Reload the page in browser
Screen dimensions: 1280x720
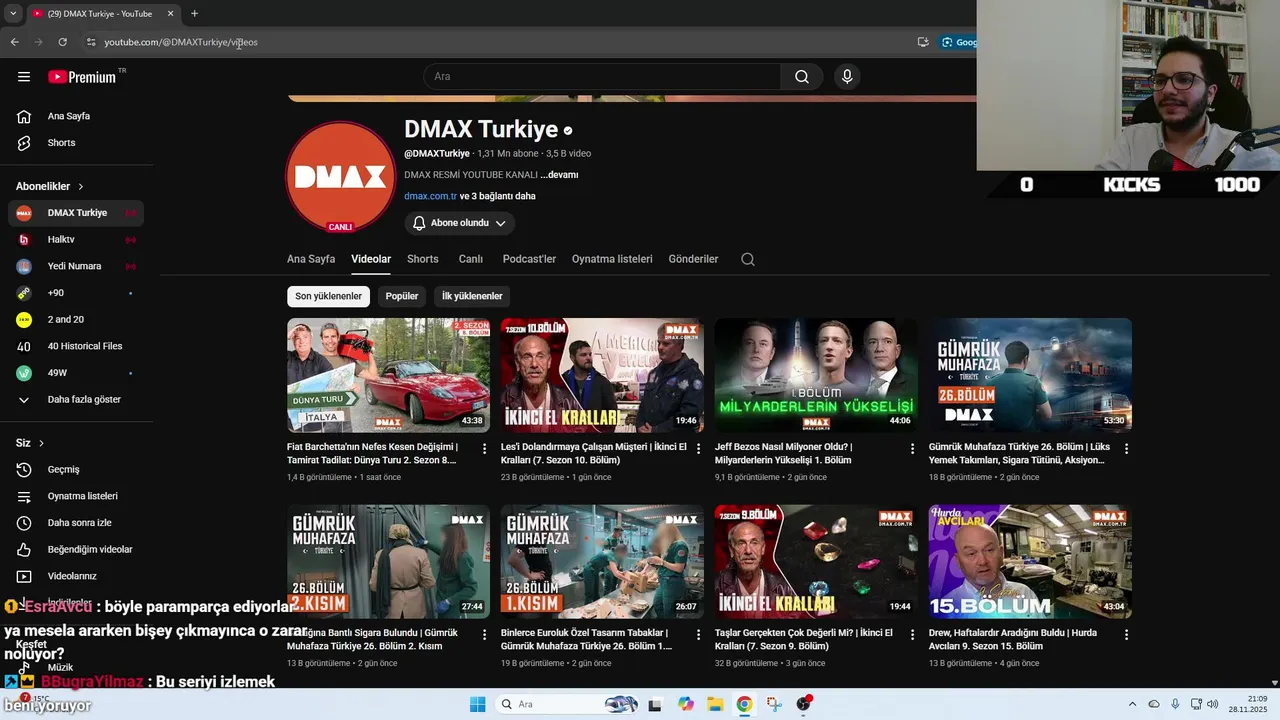click(62, 42)
